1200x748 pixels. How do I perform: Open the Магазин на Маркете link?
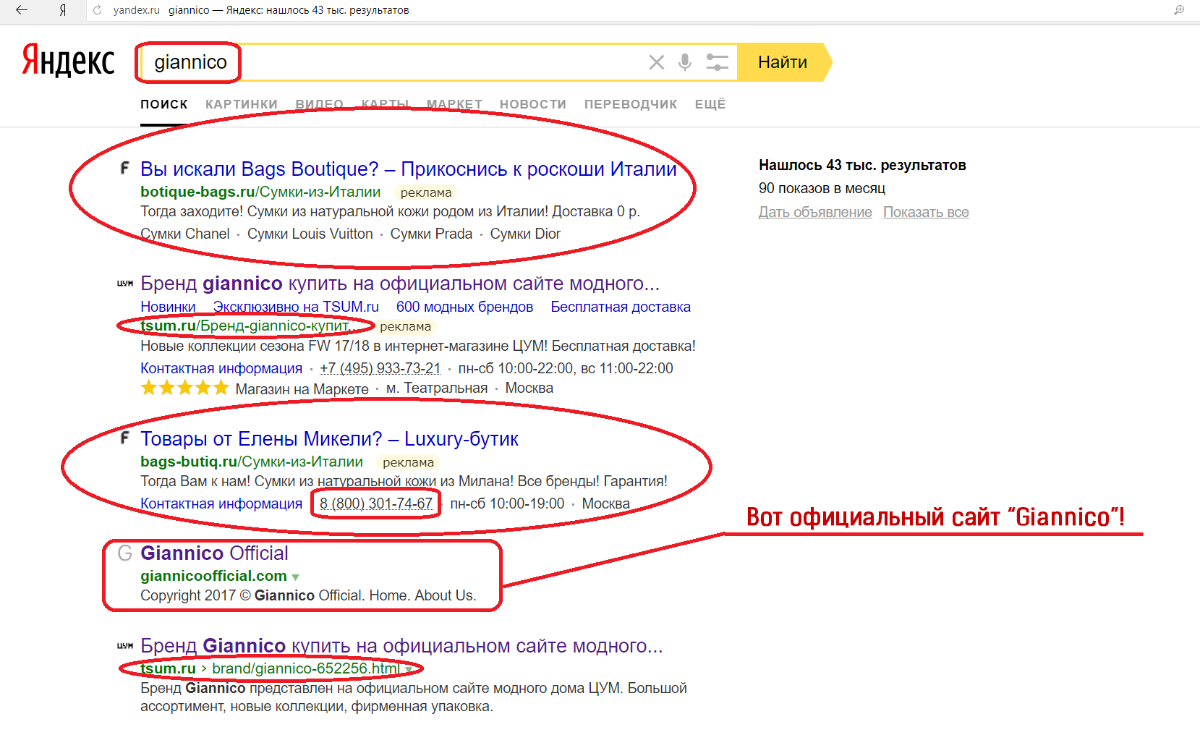304,388
